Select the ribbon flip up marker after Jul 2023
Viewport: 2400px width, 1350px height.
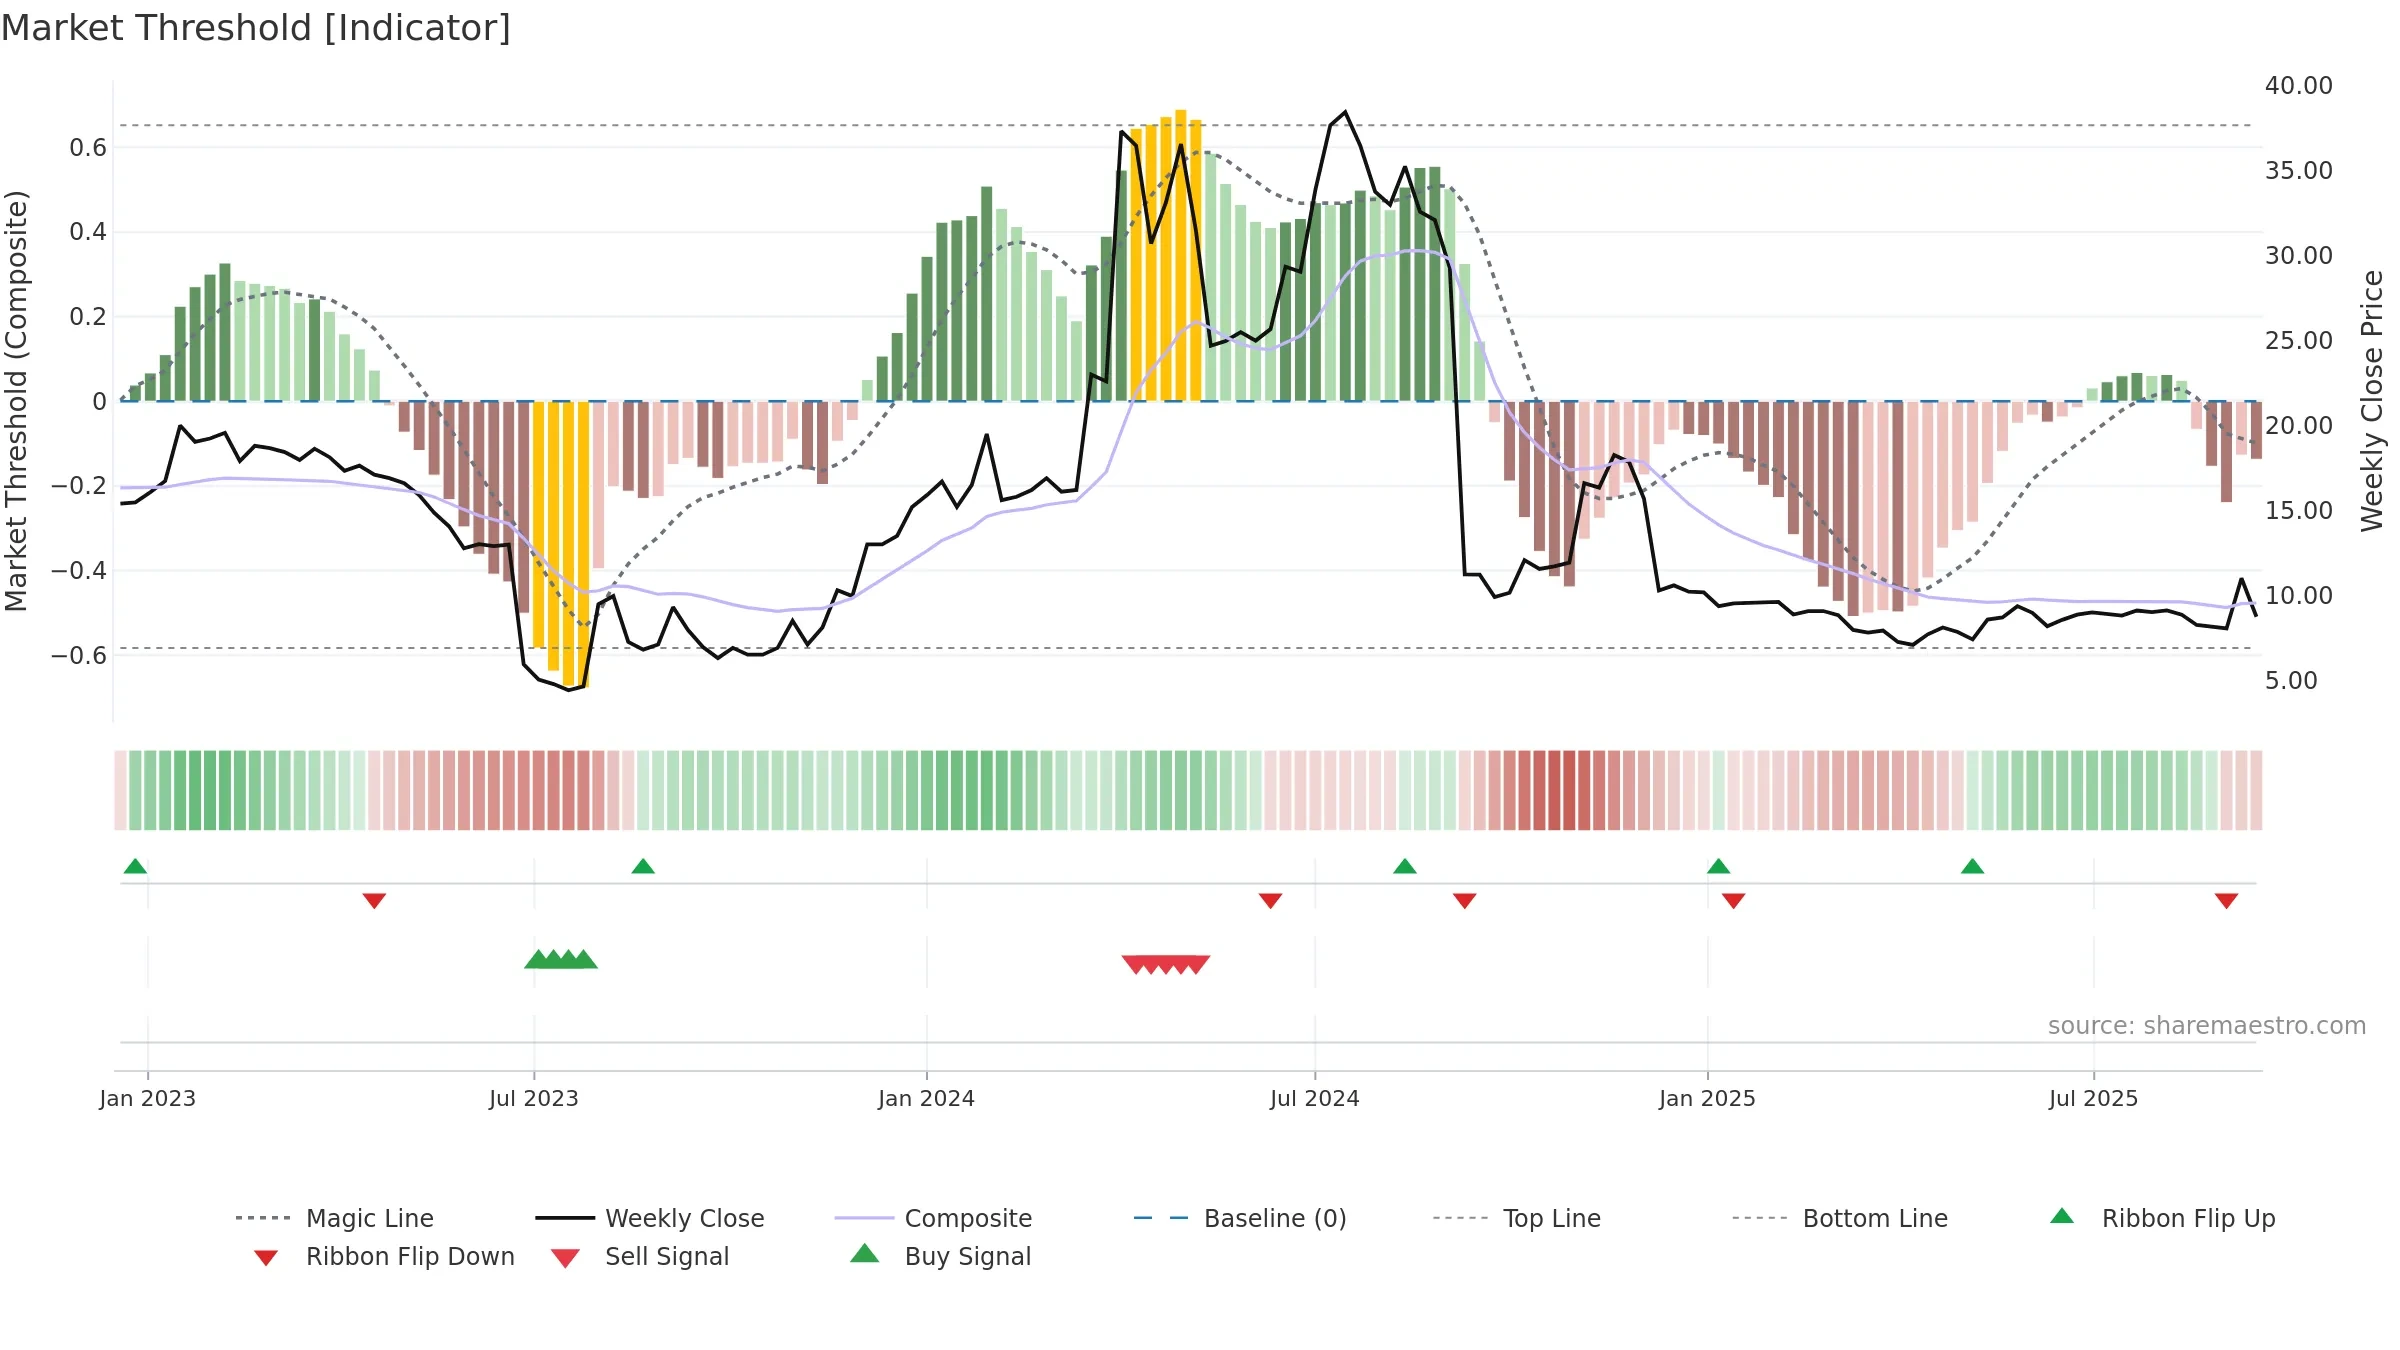click(x=643, y=866)
